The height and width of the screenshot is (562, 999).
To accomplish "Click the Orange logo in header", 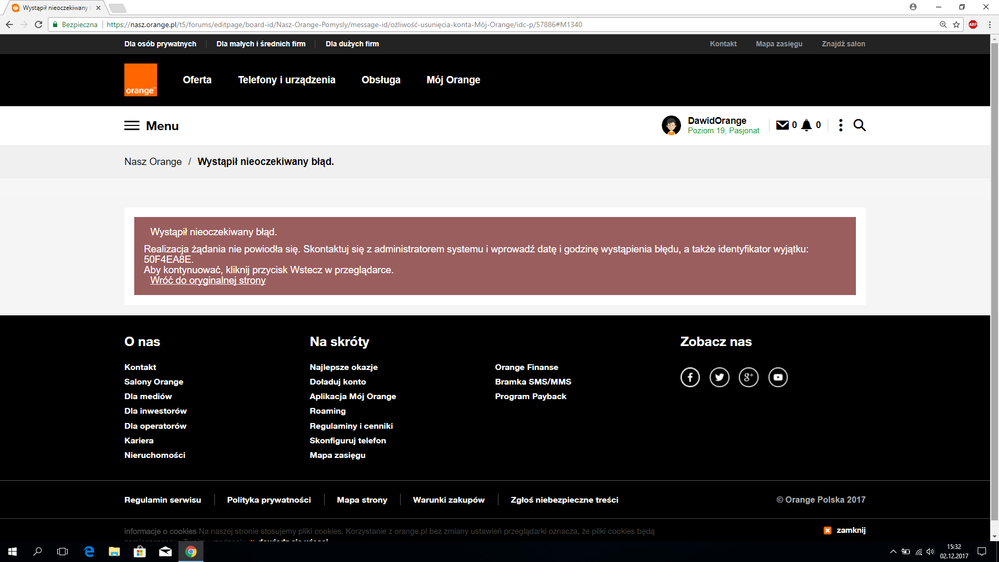I will click(x=140, y=80).
